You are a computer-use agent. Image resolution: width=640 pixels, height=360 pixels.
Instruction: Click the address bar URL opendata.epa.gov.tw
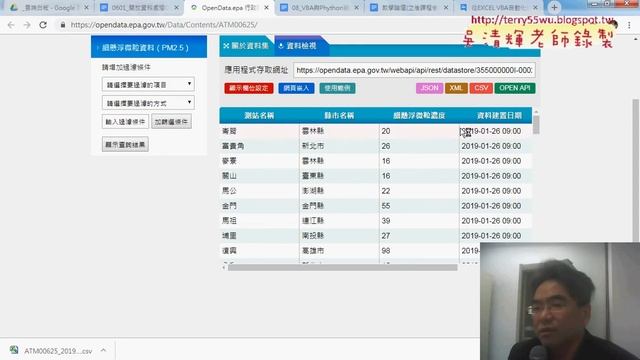(x=164, y=25)
